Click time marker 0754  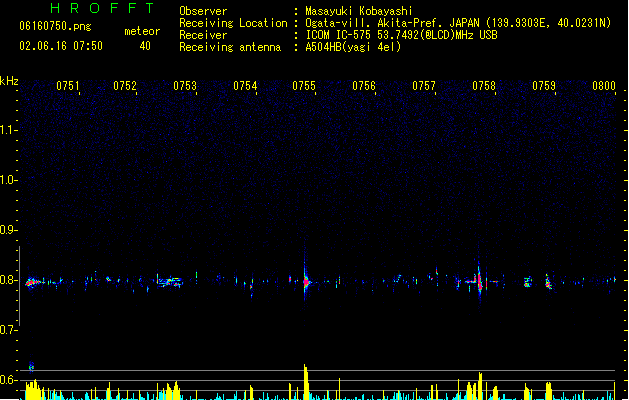click(245, 86)
